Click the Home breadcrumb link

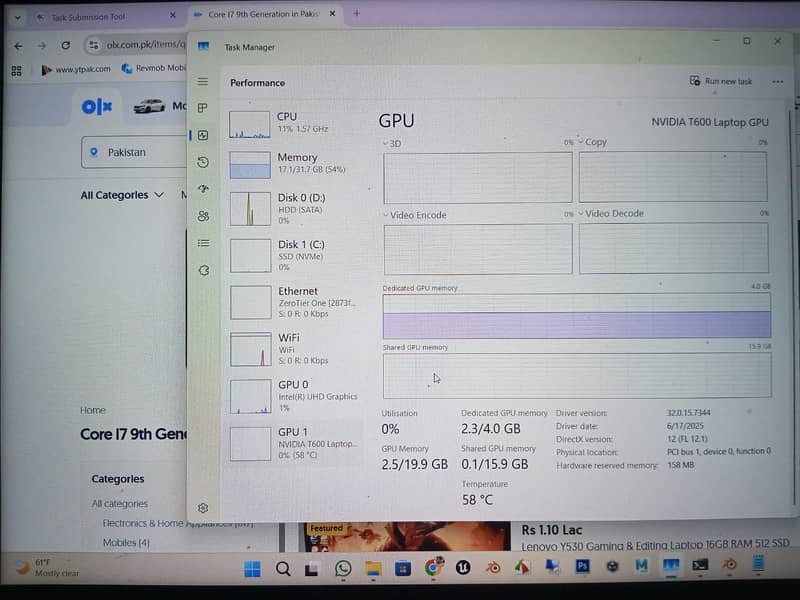(93, 410)
